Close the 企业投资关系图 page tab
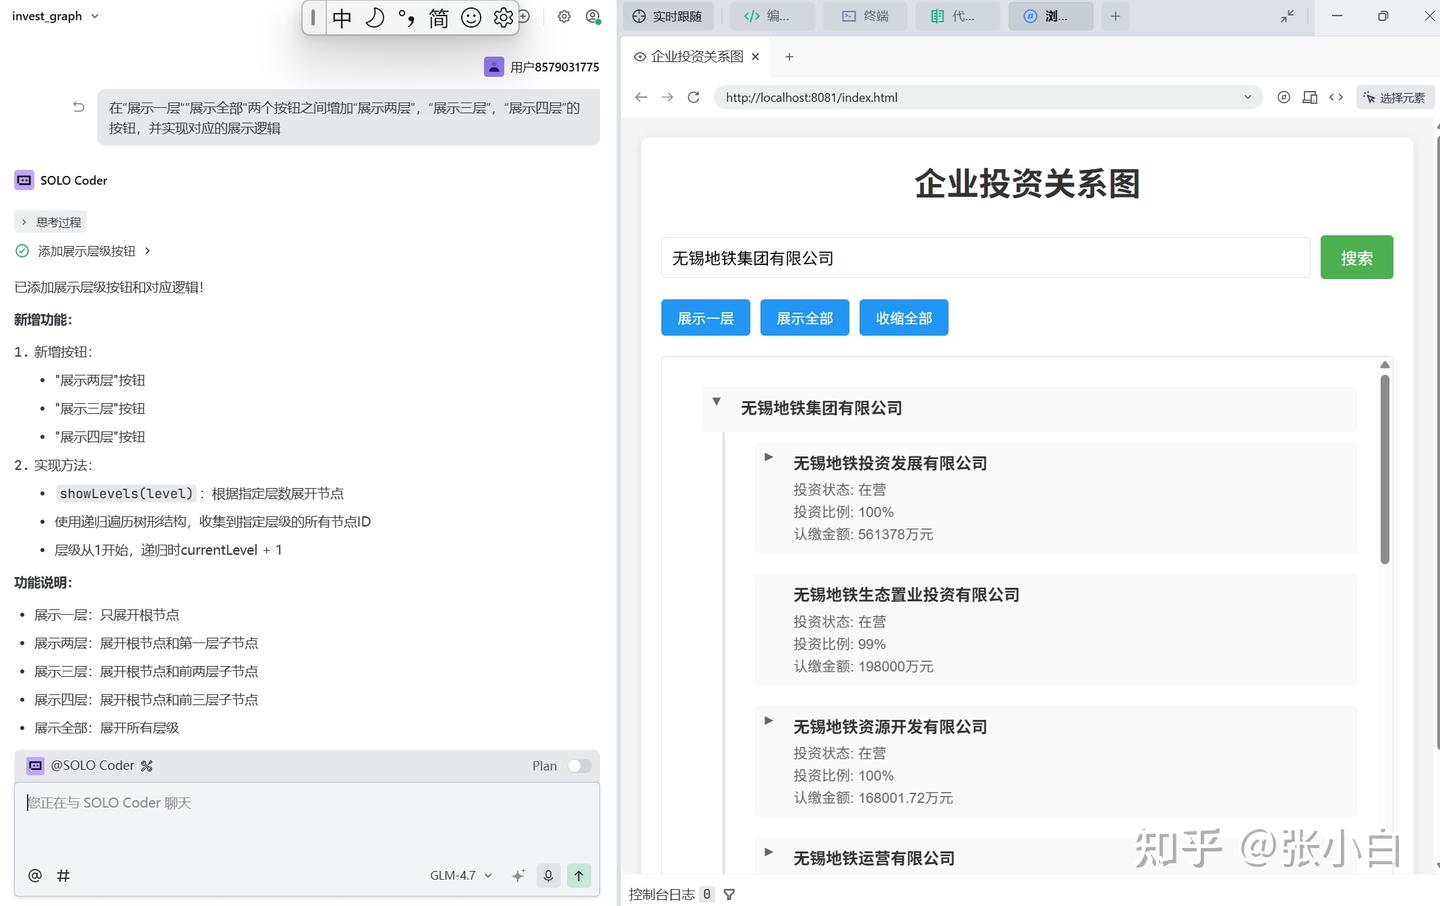 click(x=755, y=57)
